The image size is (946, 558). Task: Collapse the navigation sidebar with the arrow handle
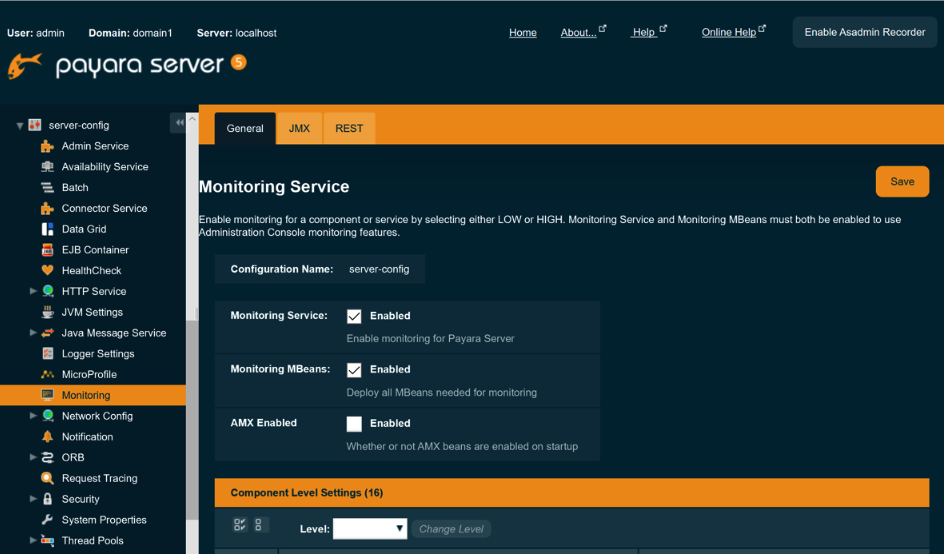coord(179,122)
